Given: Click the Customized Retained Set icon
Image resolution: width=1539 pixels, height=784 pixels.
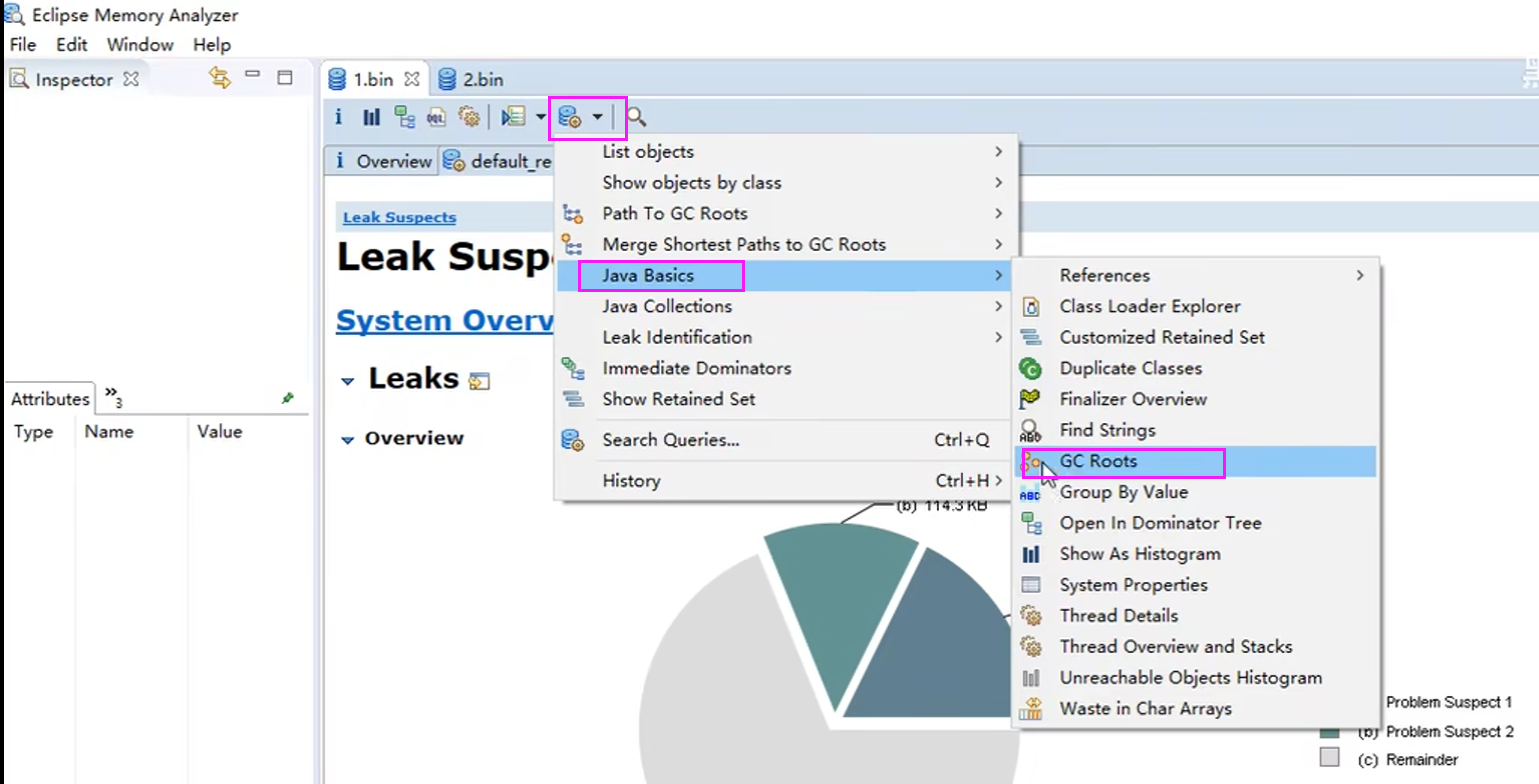Looking at the screenshot, I should coord(1030,338).
